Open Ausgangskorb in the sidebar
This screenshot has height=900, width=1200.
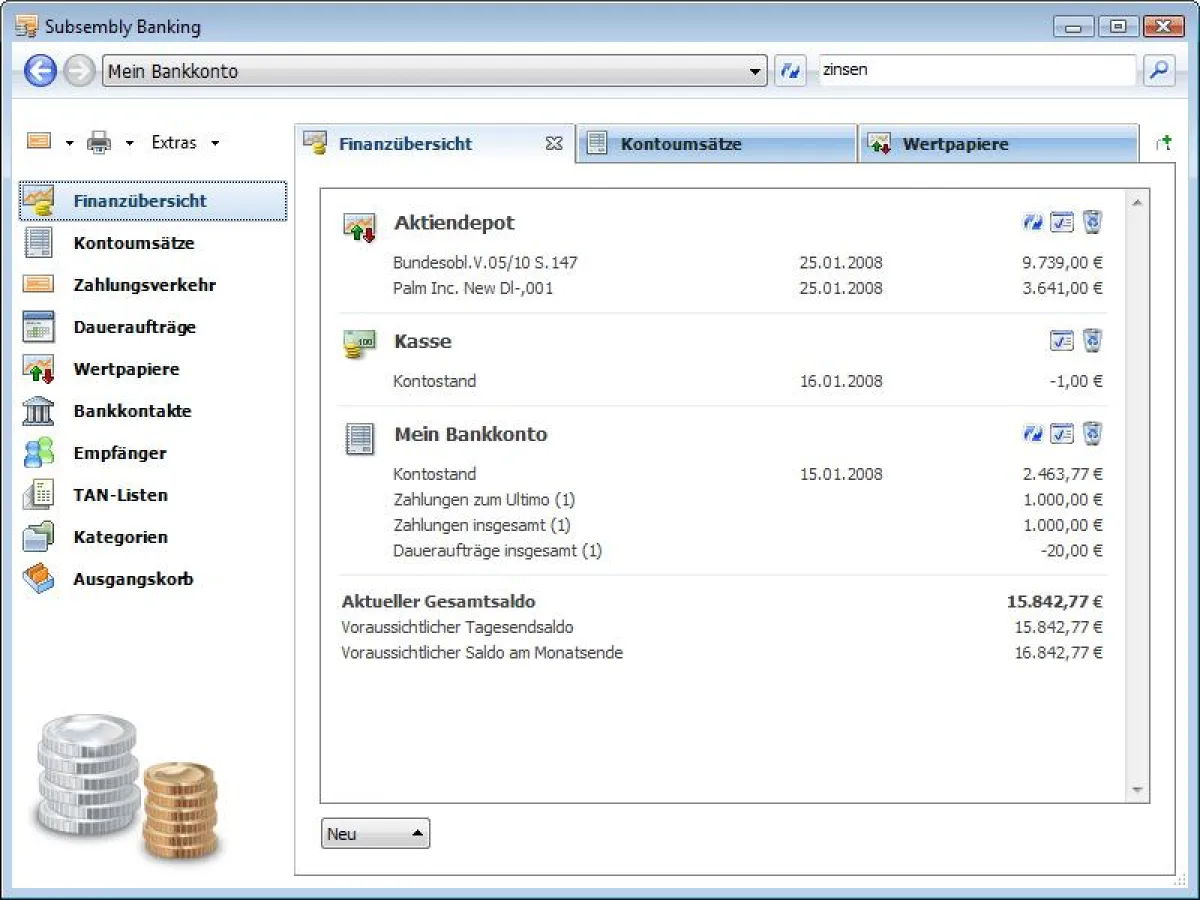pyautogui.click(x=133, y=579)
